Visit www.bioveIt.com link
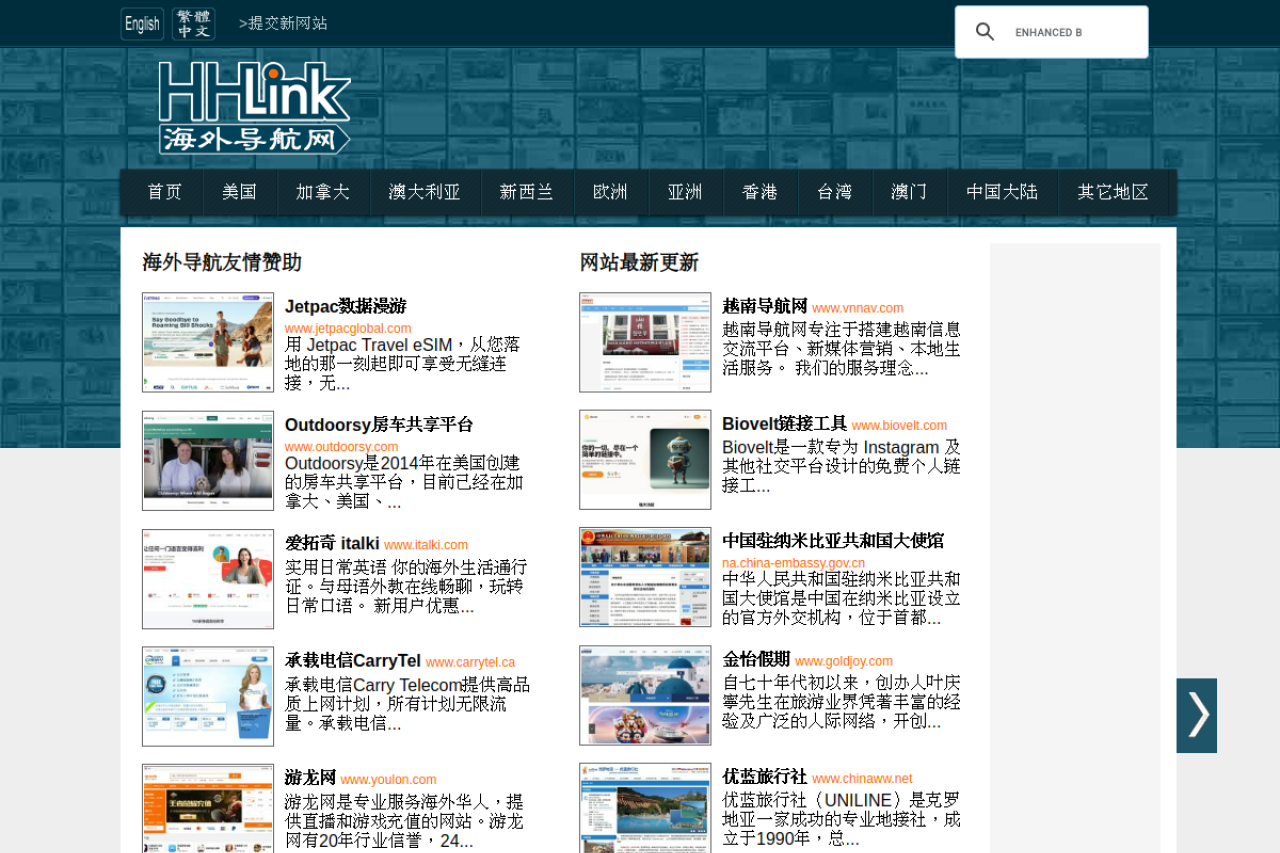Image resolution: width=1280 pixels, height=853 pixels. click(x=899, y=426)
